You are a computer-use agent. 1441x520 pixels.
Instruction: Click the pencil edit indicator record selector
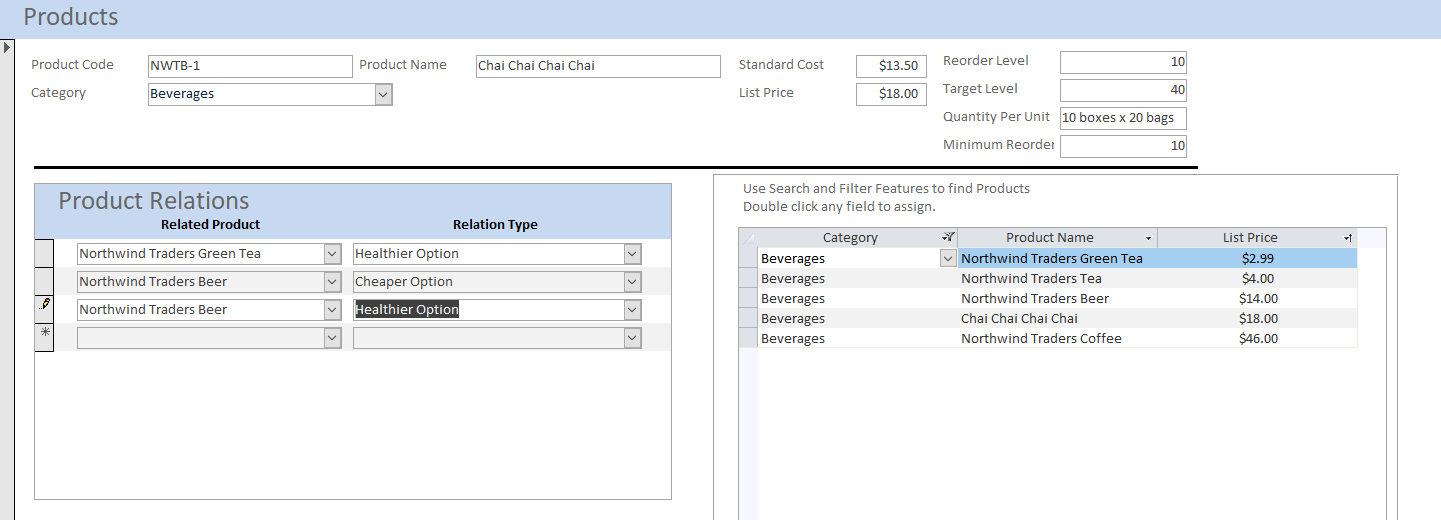(44, 309)
